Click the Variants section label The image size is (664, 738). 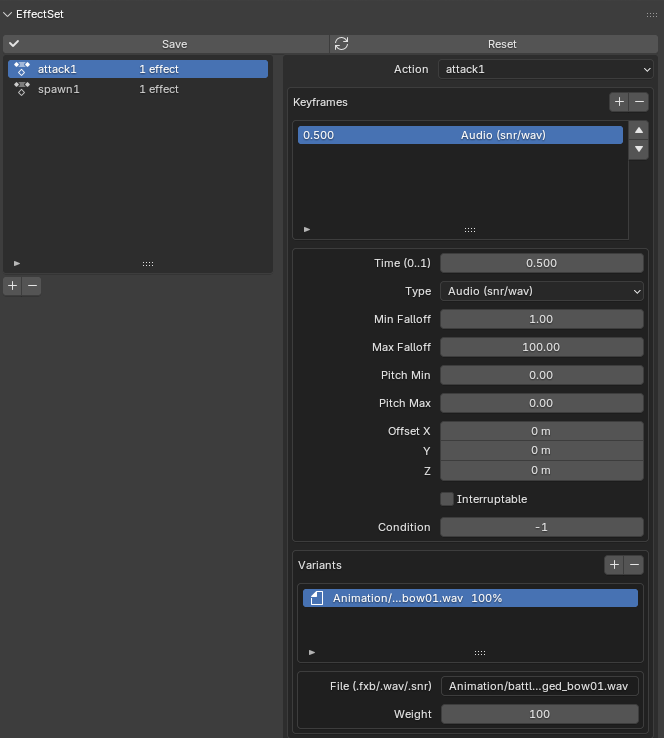coord(320,565)
